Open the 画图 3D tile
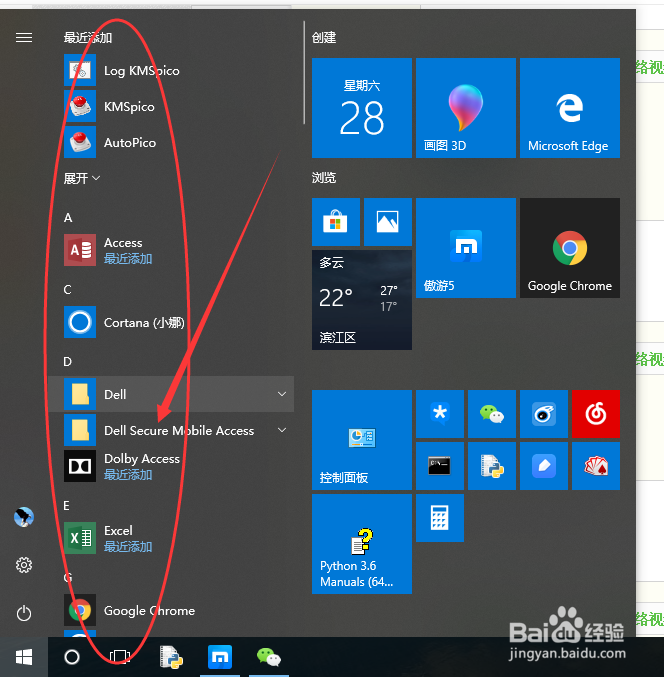Image resolution: width=664 pixels, height=677 pixels. [x=466, y=108]
